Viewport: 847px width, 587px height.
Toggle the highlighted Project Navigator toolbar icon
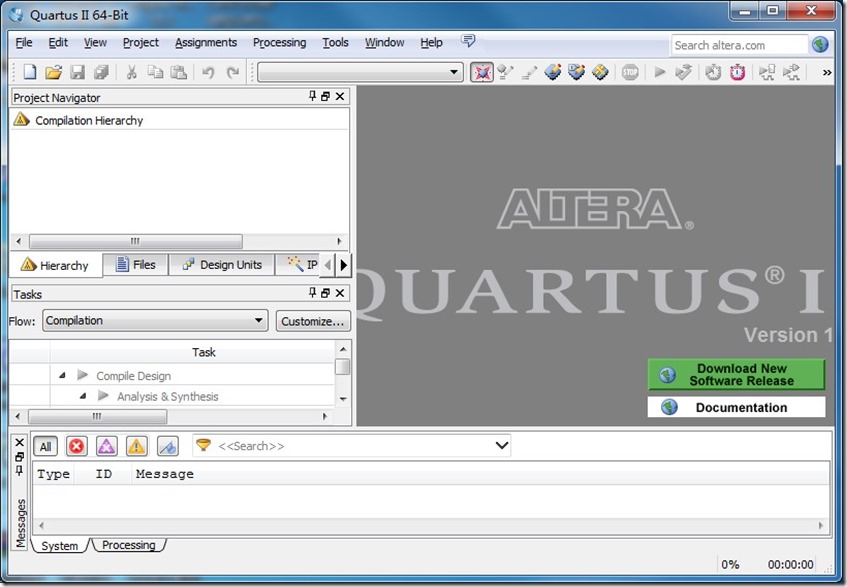pos(482,72)
